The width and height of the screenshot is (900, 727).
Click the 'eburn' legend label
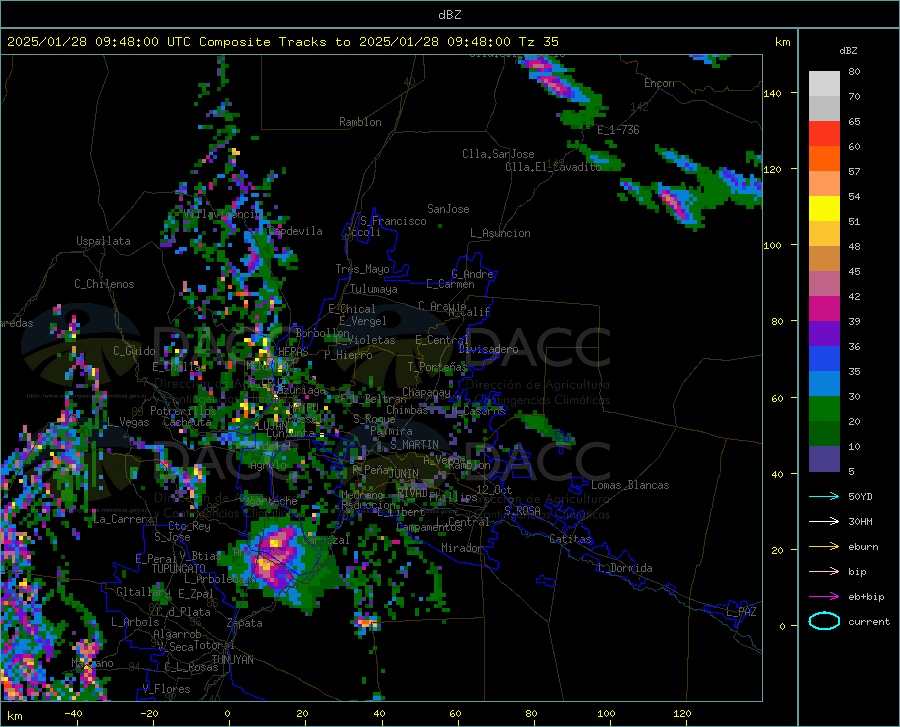coord(863,546)
